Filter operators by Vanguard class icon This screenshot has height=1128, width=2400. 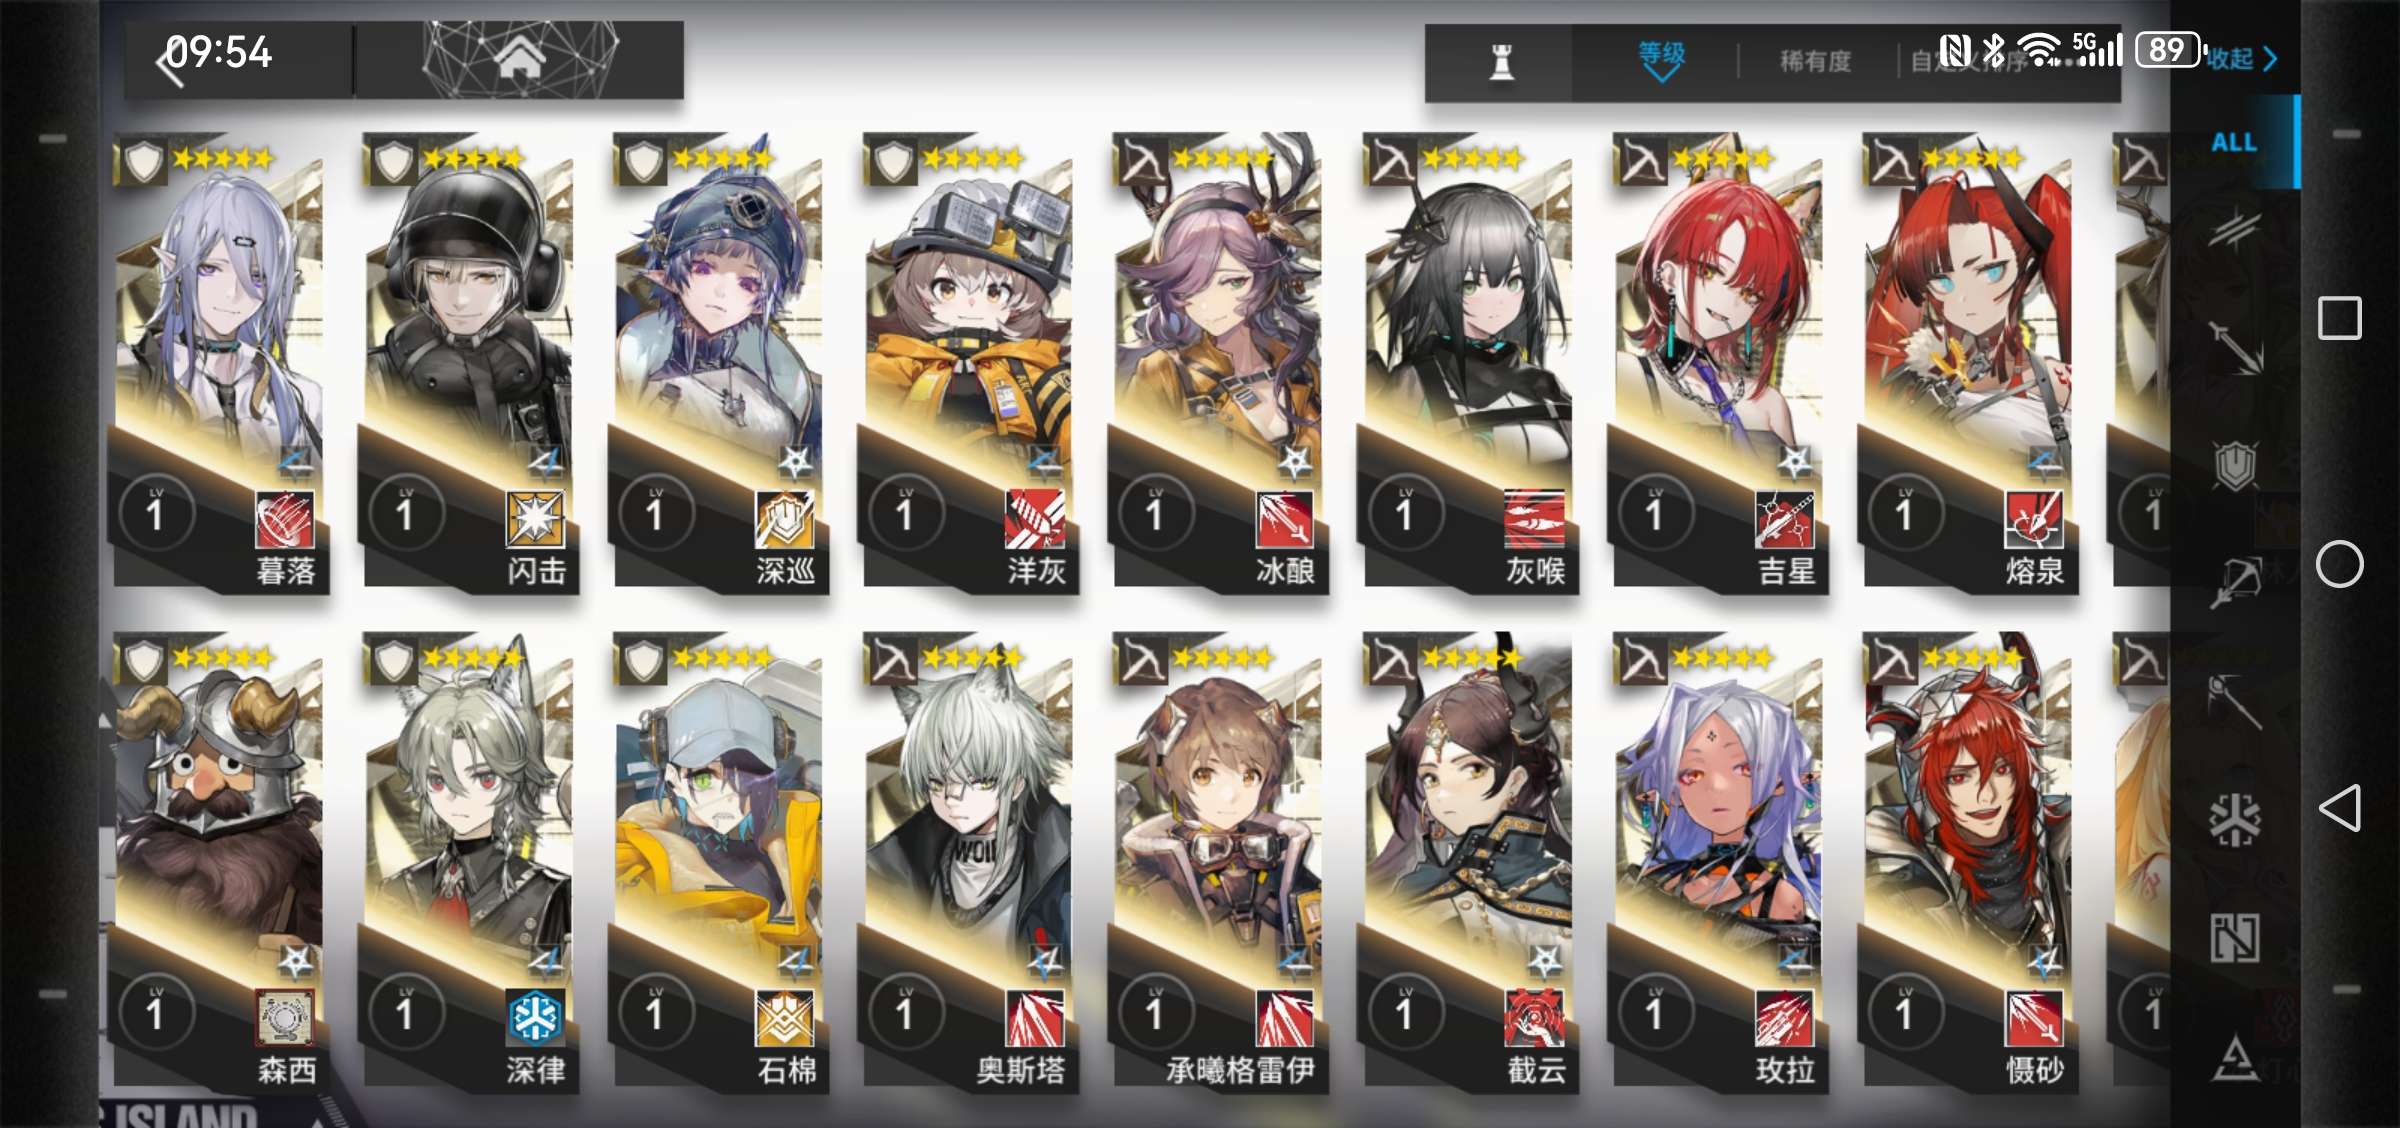click(2234, 230)
